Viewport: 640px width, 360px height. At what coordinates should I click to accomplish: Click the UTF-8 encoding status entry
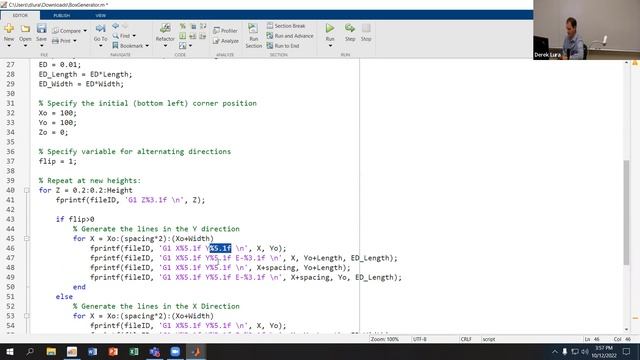coord(420,339)
